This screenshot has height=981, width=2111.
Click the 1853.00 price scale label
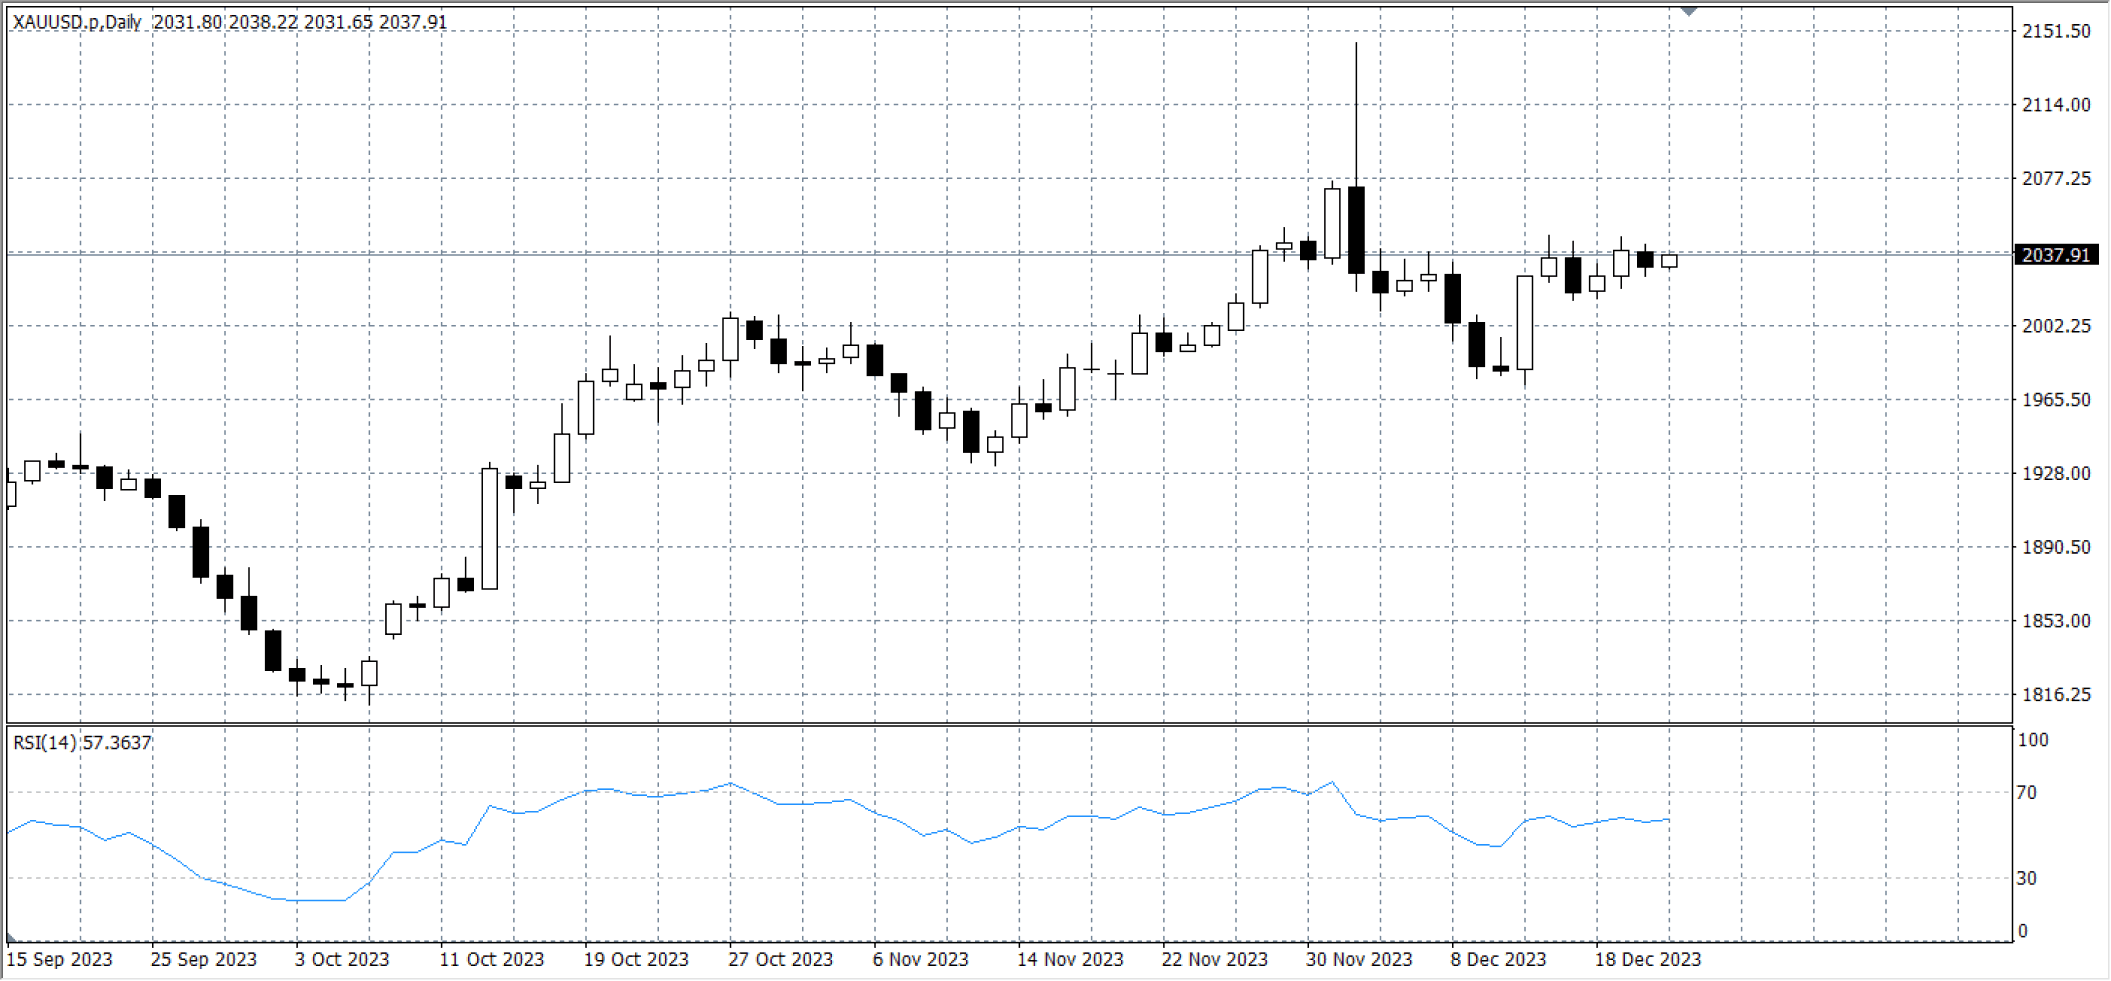(2056, 621)
